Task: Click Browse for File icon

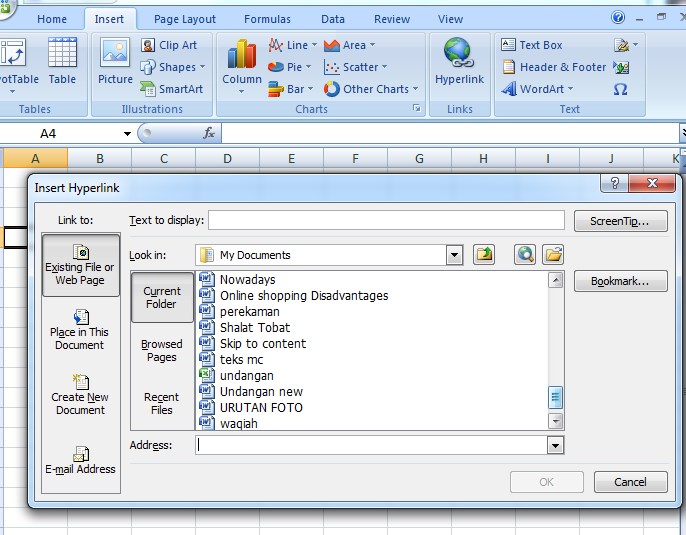Action: [553, 254]
